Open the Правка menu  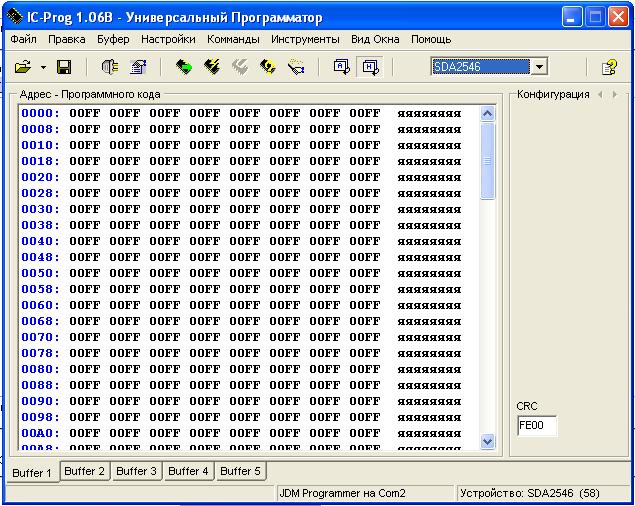pyautogui.click(x=67, y=39)
